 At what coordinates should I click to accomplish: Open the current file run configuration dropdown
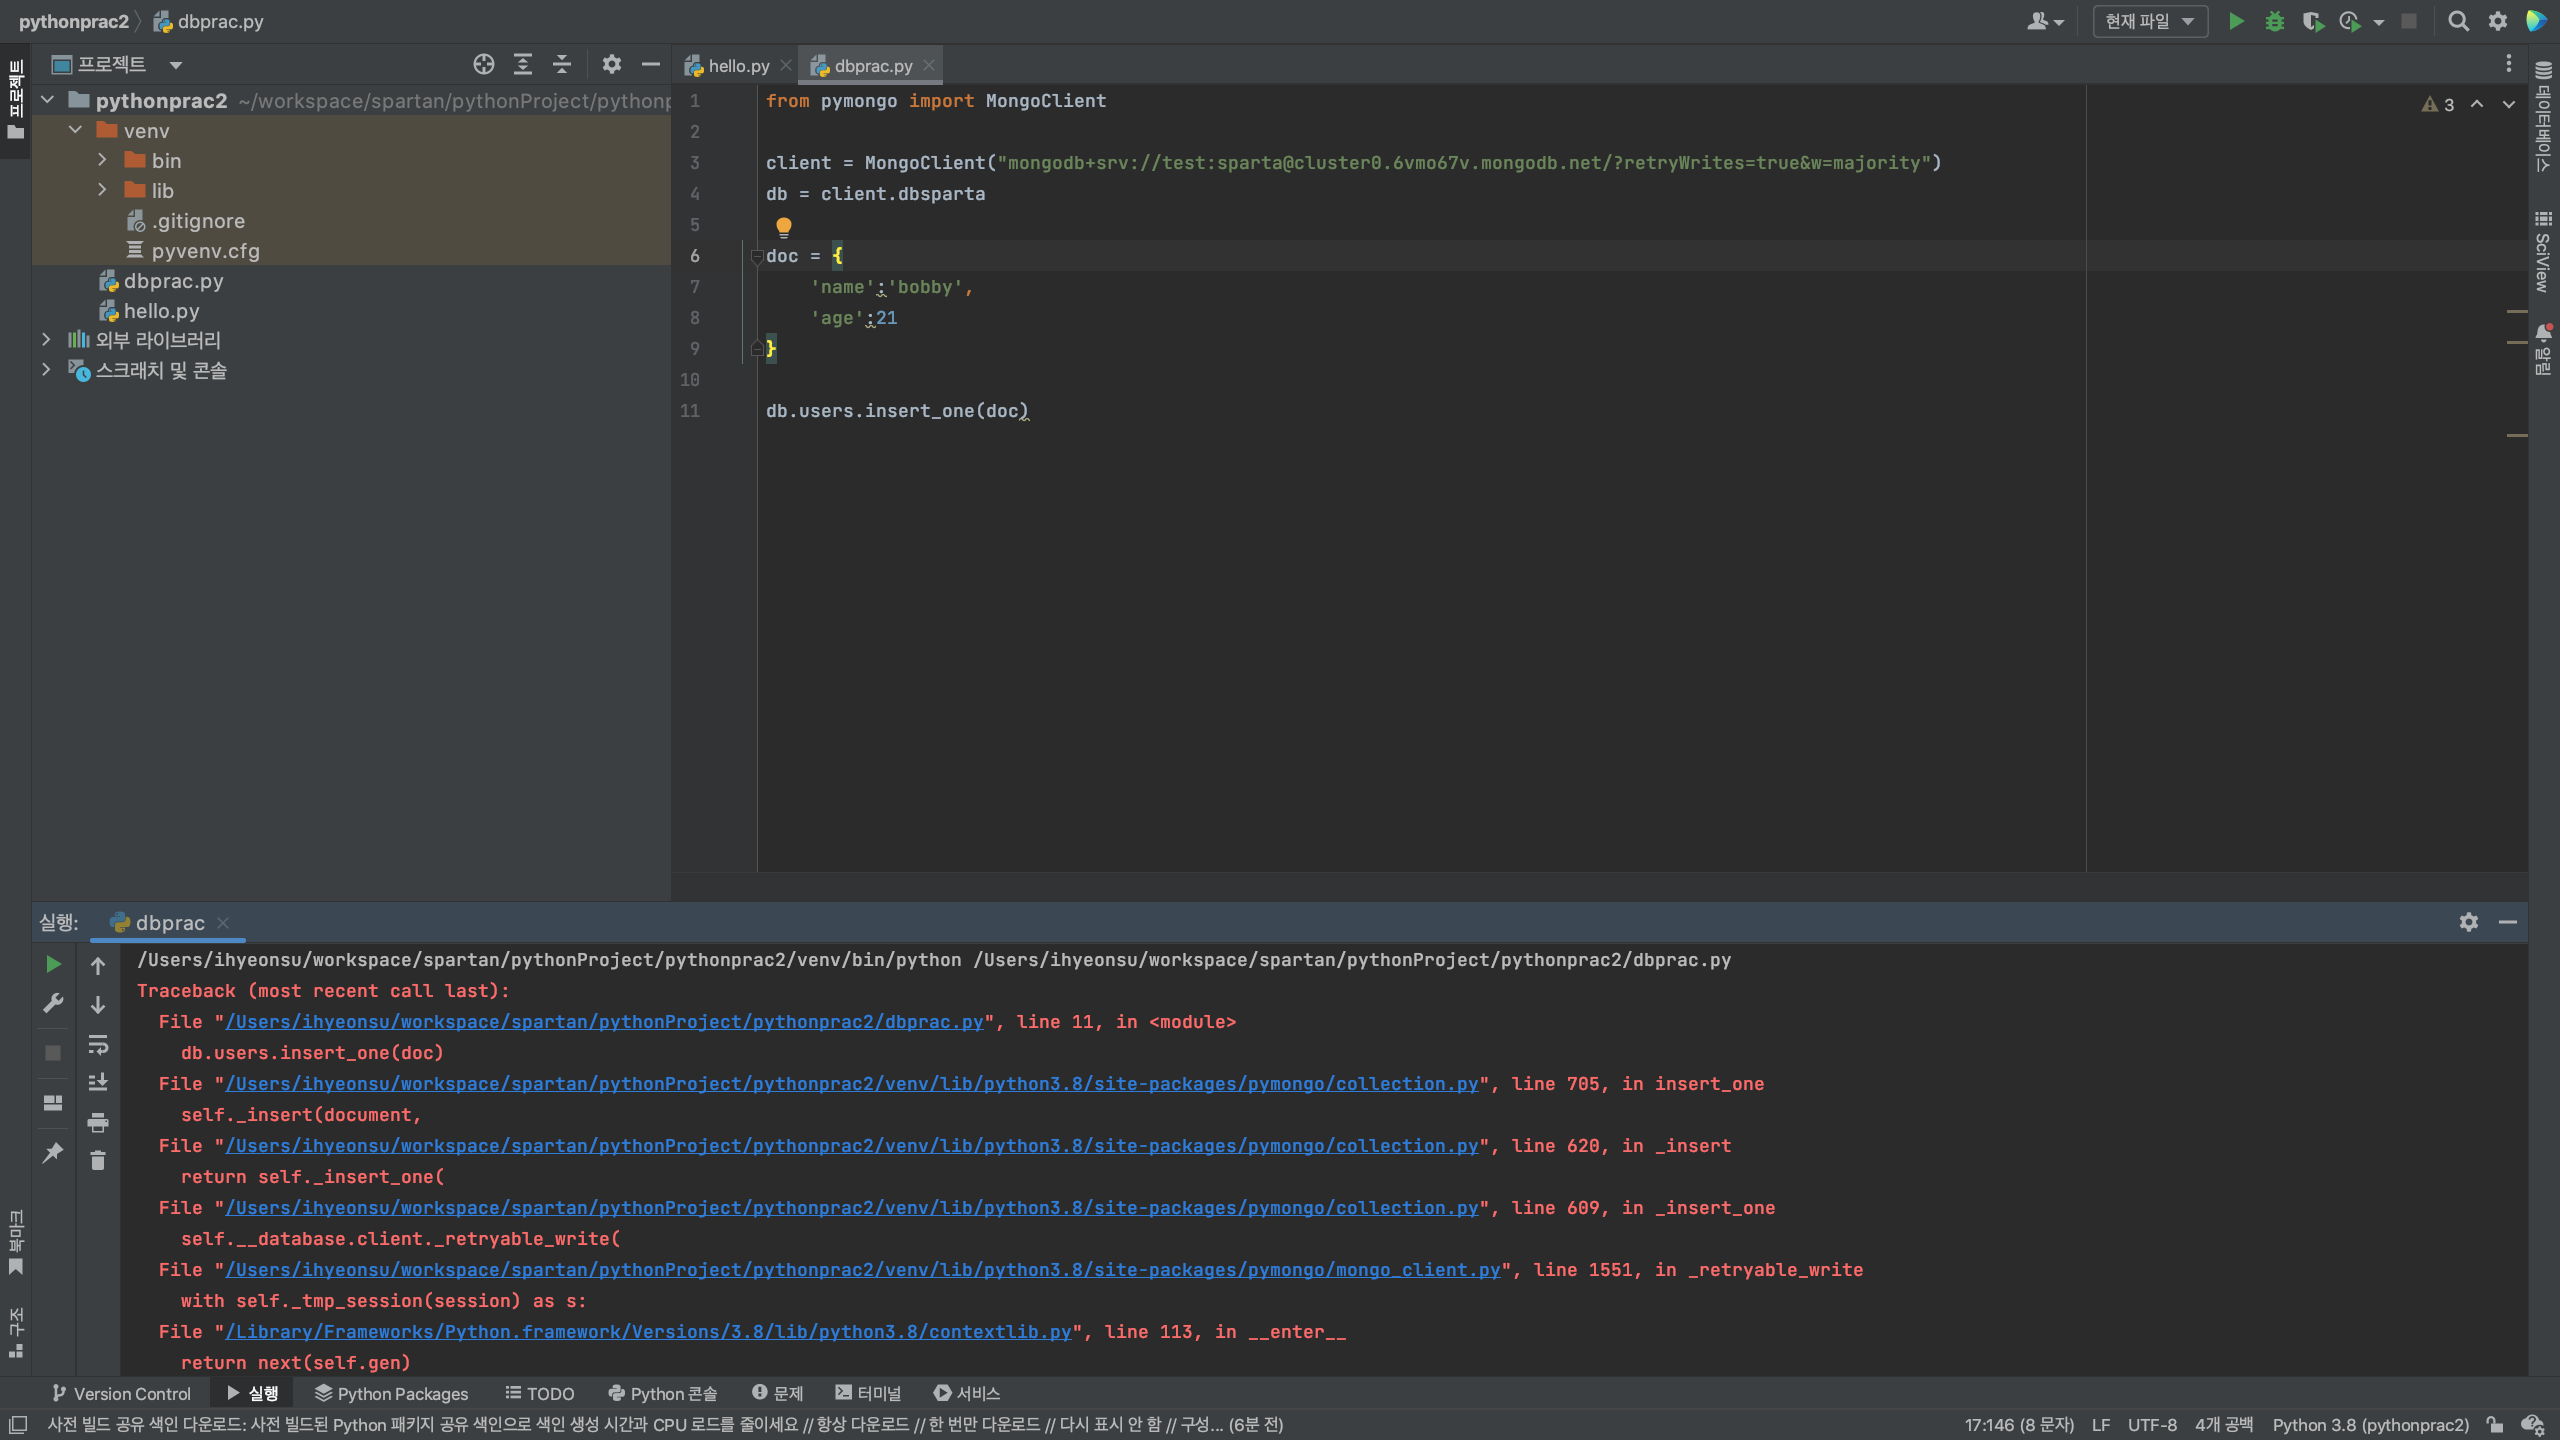click(2150, 21)
